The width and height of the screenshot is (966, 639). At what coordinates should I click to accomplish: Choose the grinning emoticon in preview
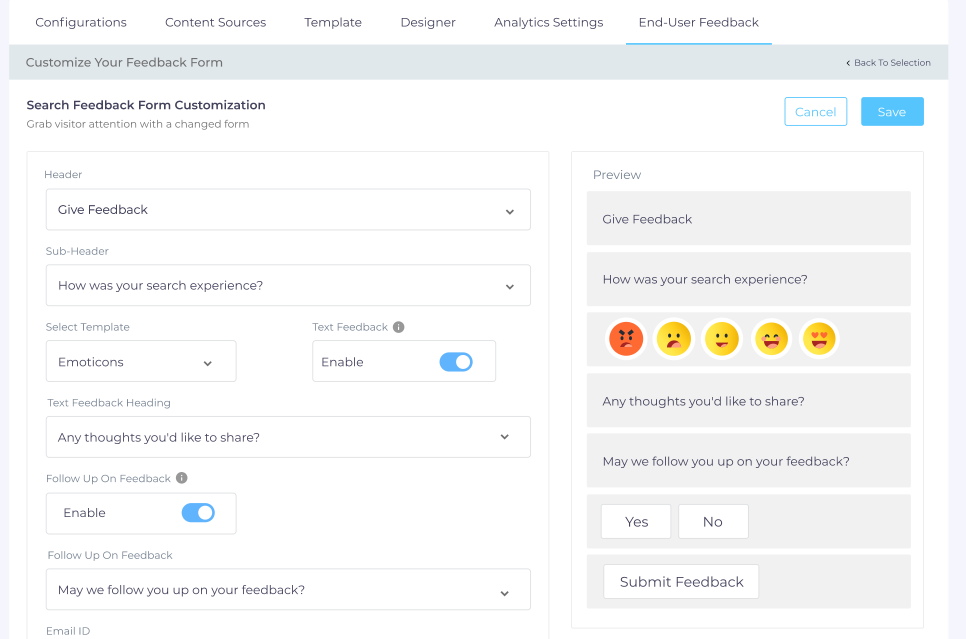tap(771, 339)
